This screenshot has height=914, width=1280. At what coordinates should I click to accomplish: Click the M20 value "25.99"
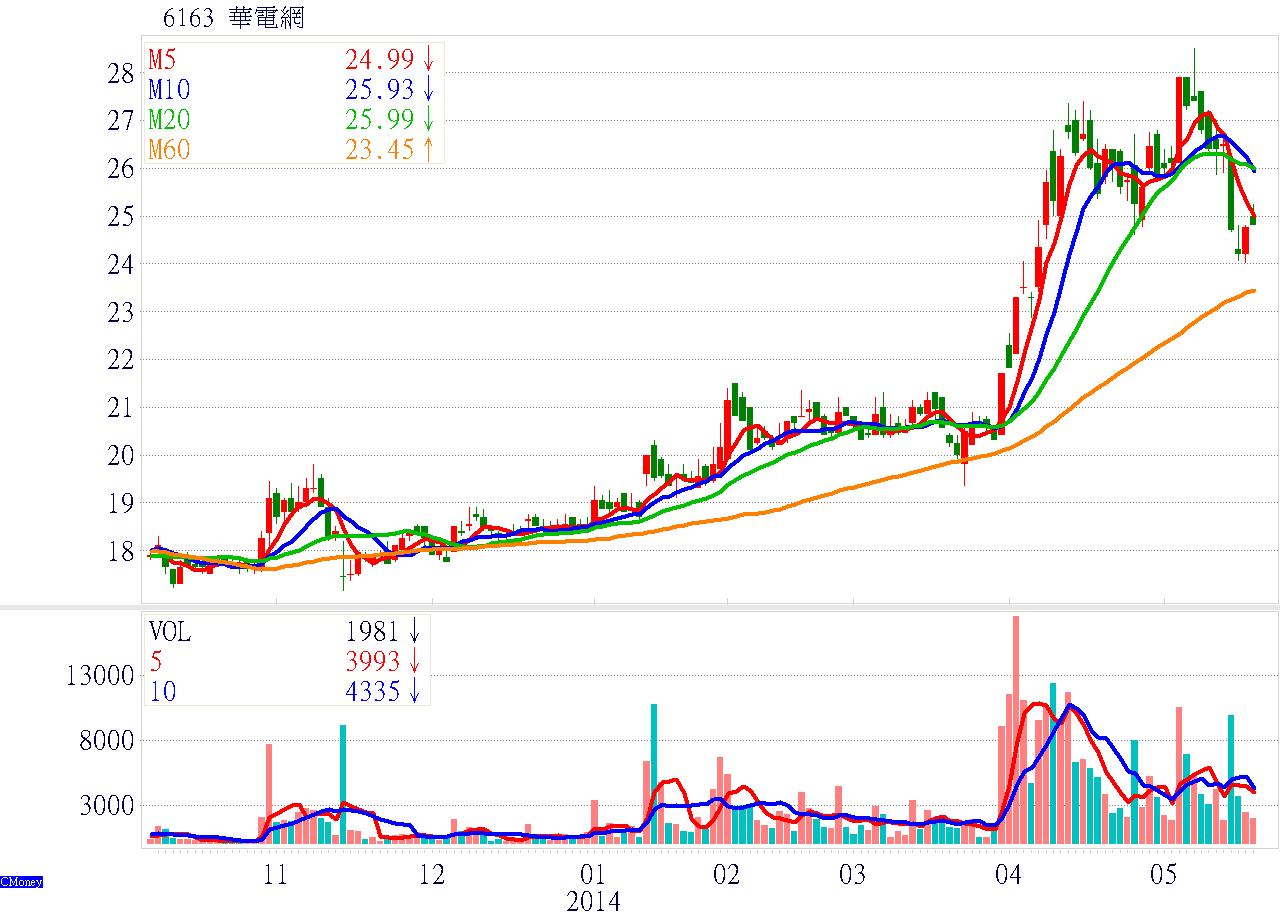[380, 120]
